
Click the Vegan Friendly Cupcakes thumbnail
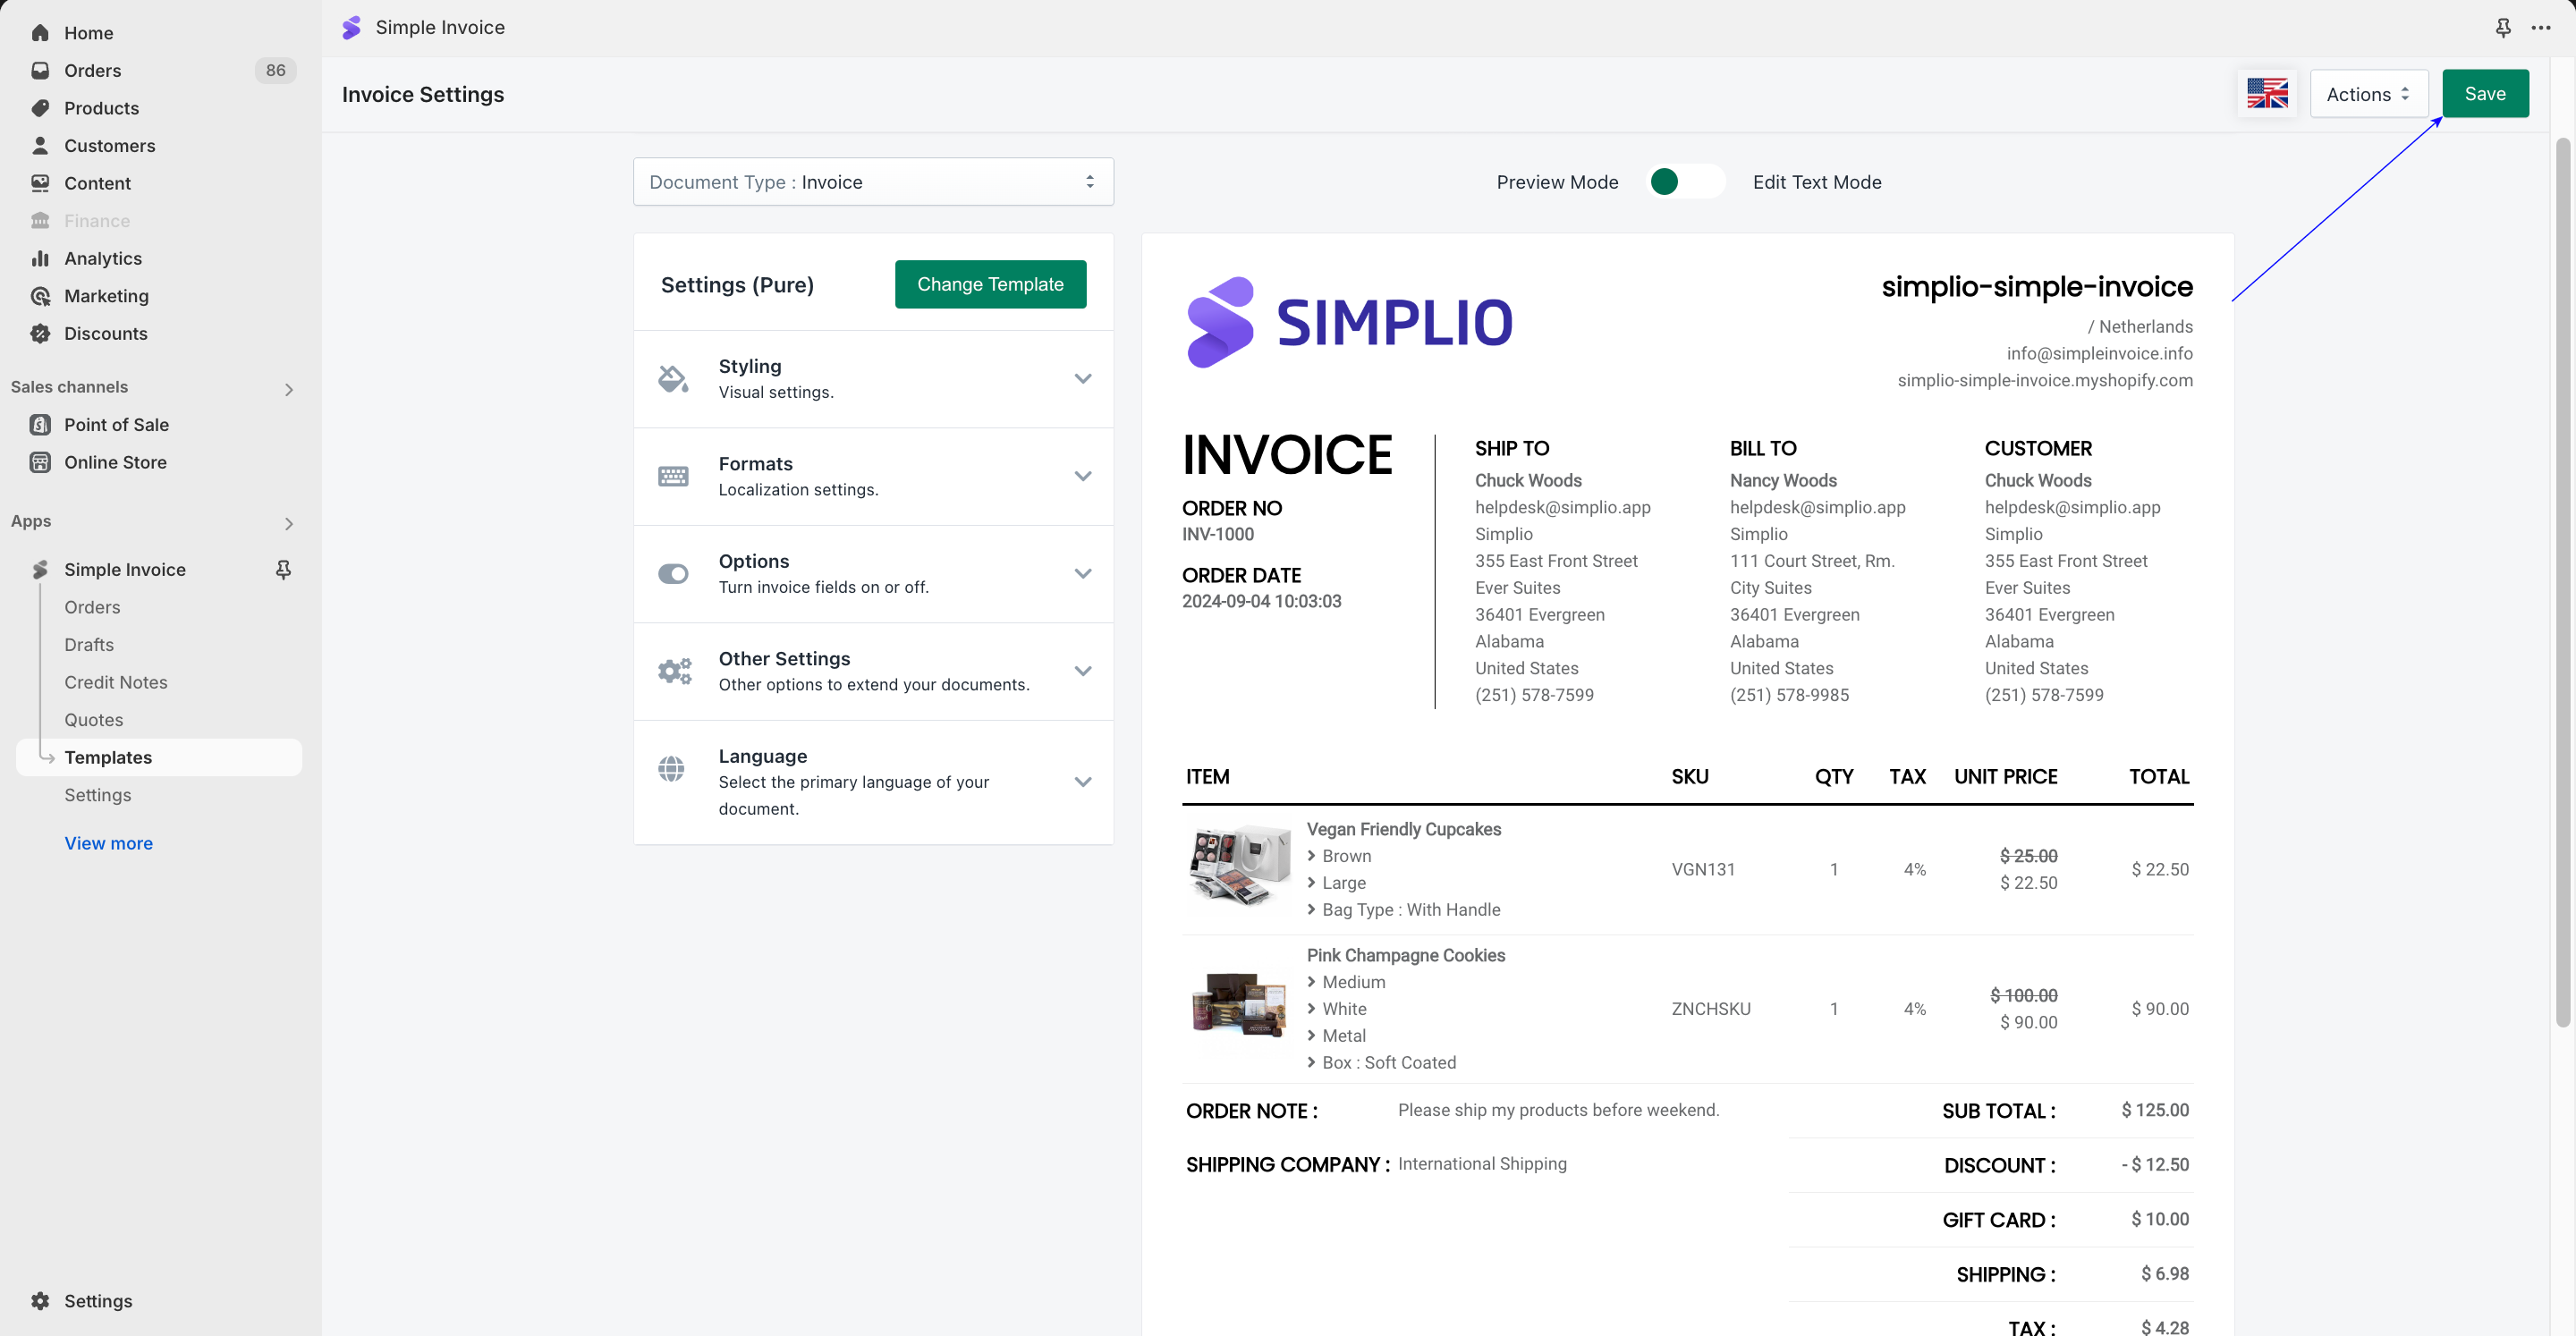coord(1238,867)
